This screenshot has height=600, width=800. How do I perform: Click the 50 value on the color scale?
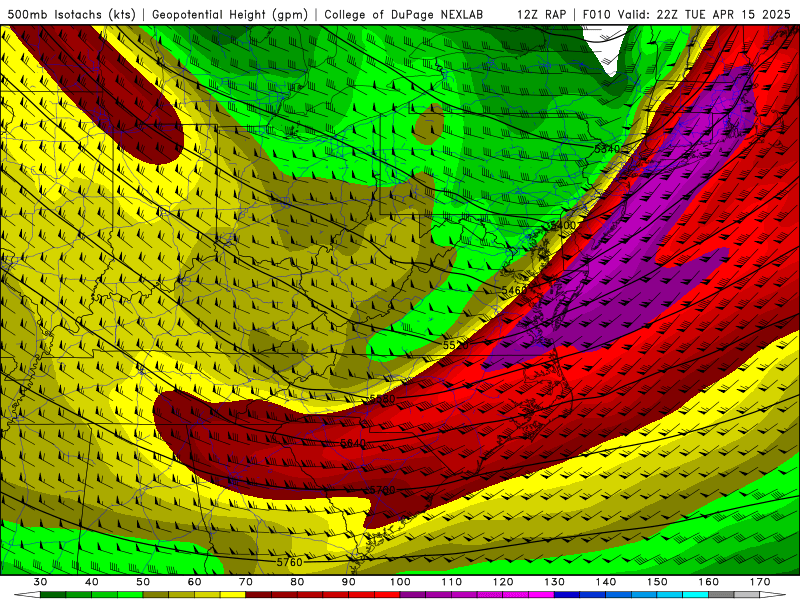click(143, 582)
